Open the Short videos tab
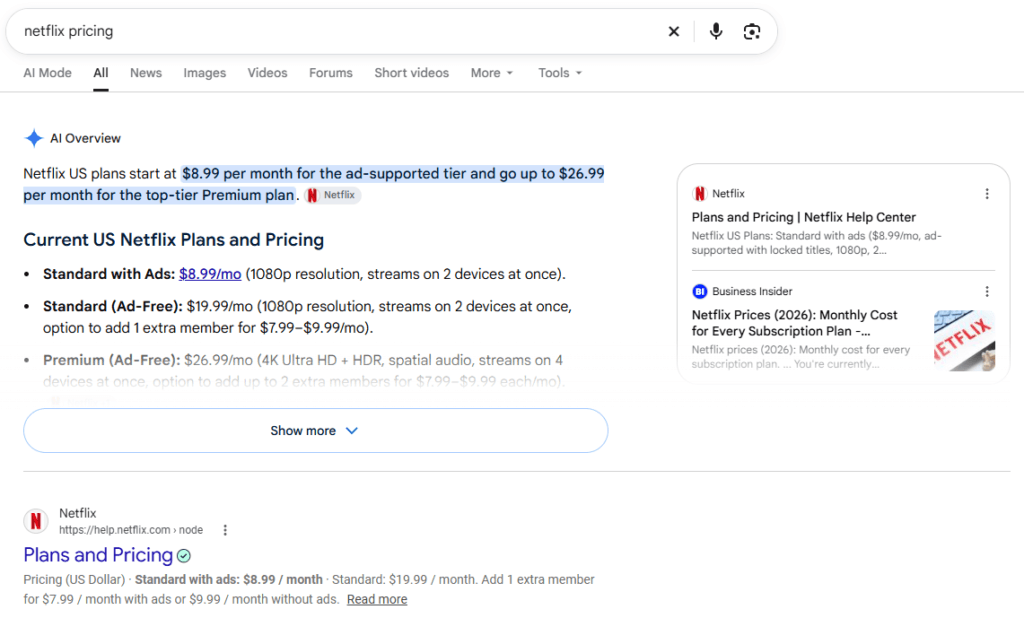The height and width of the screenshot is (618, 1024). point(411,73)
